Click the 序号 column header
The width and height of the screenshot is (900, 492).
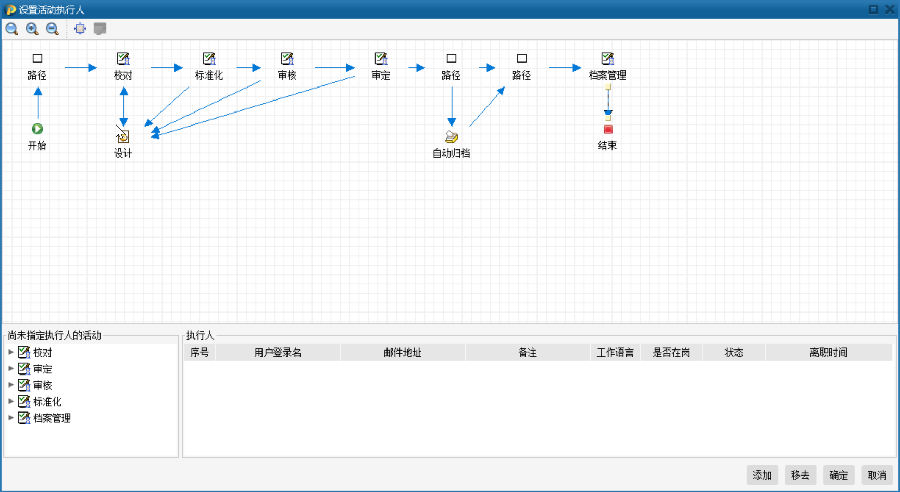[200, 352]
